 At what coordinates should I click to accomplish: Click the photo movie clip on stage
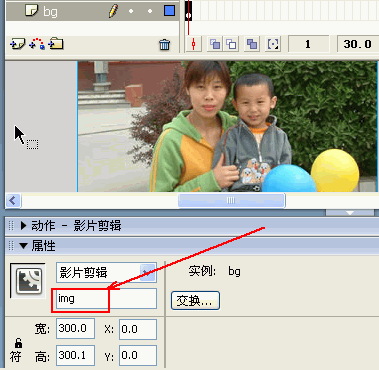[x=228, y=126]
